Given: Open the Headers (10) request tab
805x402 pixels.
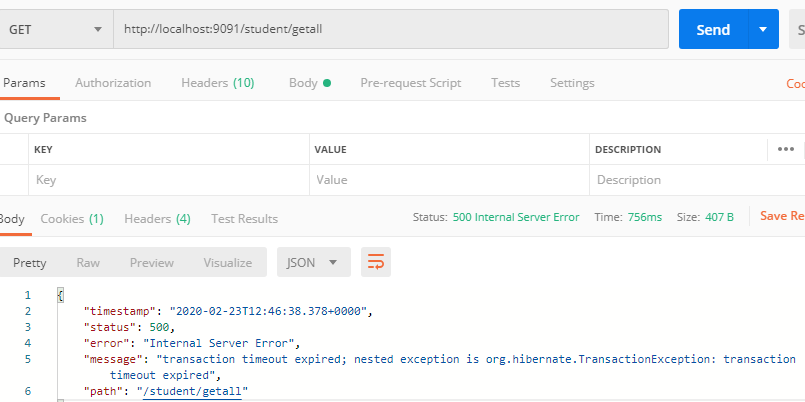Looking at the screenshot, I should click(217, 83).
